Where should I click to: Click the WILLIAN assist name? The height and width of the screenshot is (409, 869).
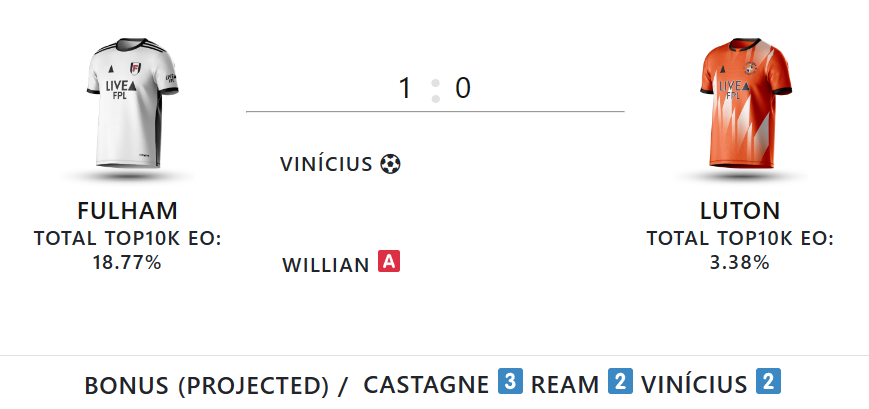point(326,265)
